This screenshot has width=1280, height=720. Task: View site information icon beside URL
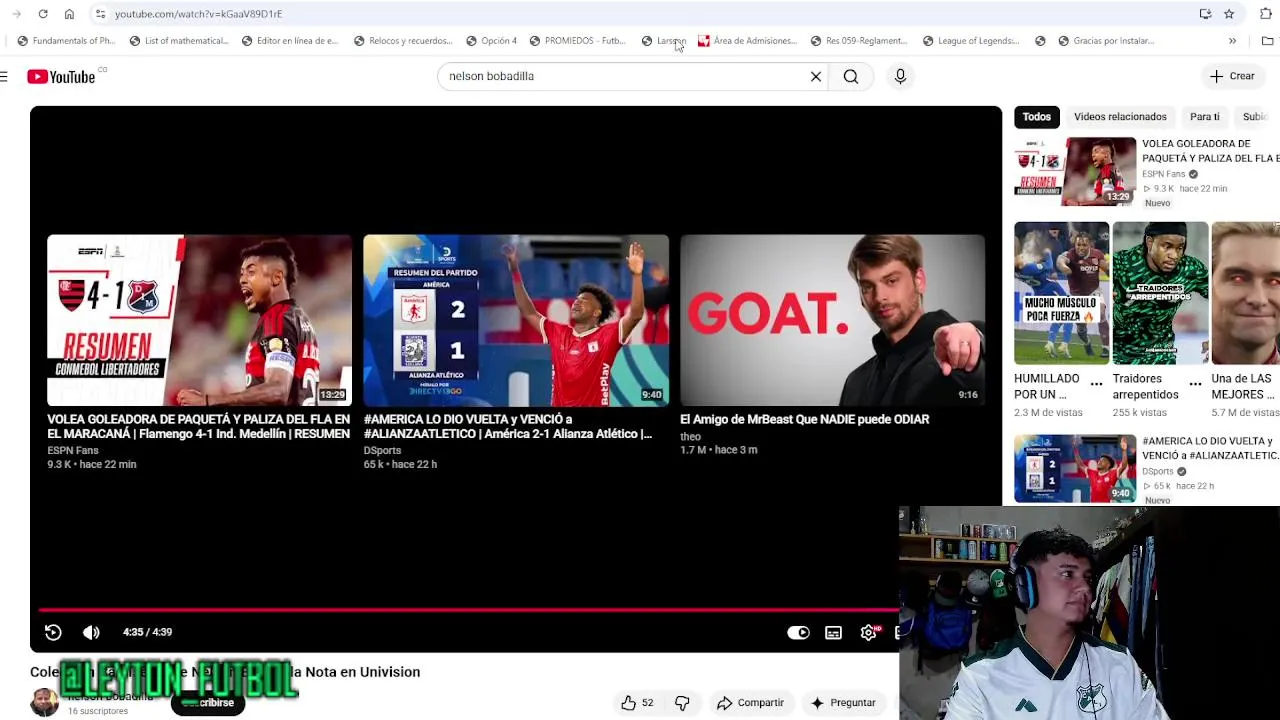point(100,14)
